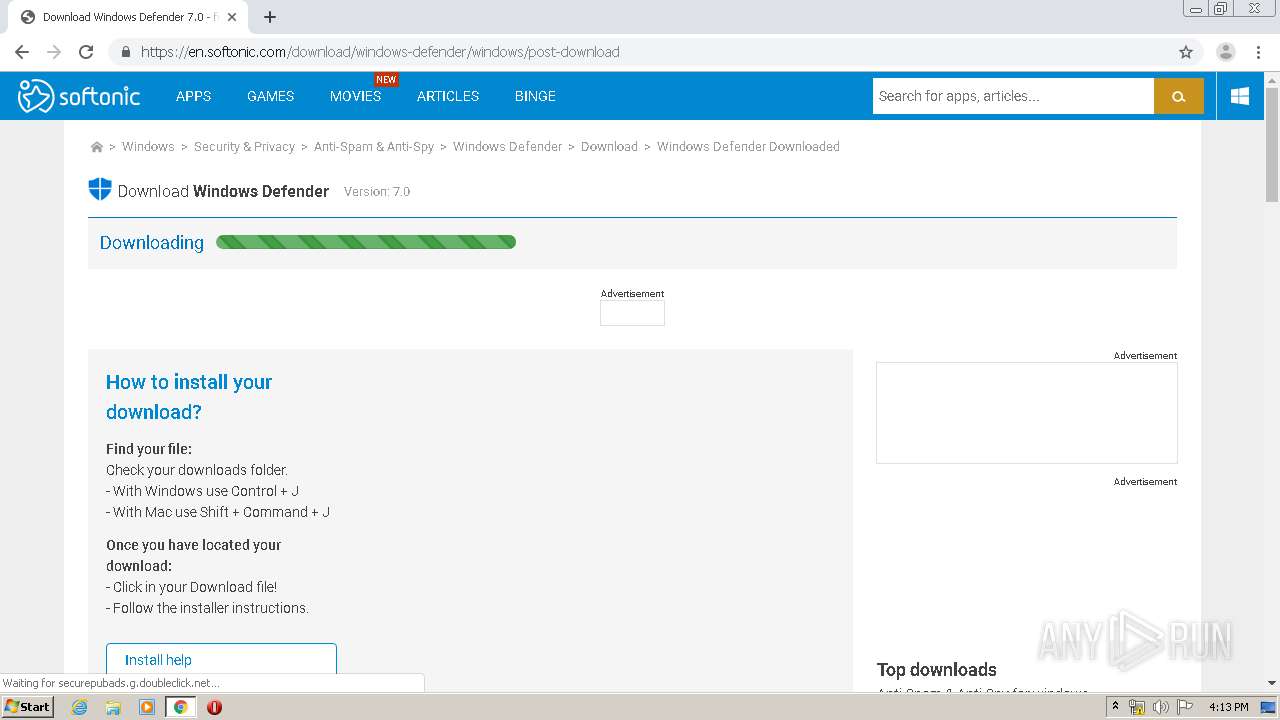Click the volume speaker tray icon

pos(1161,707)
